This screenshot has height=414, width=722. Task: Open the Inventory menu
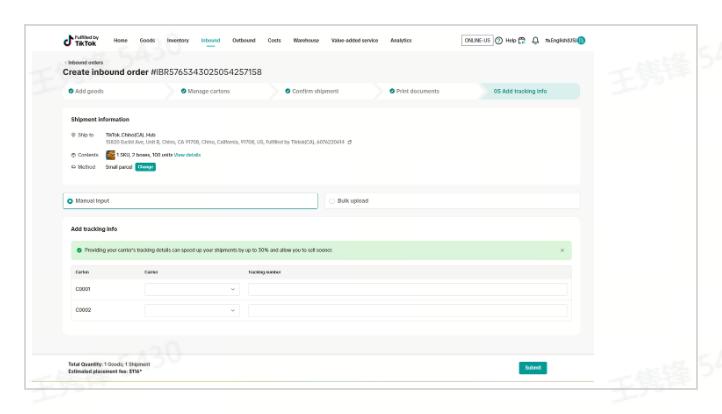coord(178,41)
